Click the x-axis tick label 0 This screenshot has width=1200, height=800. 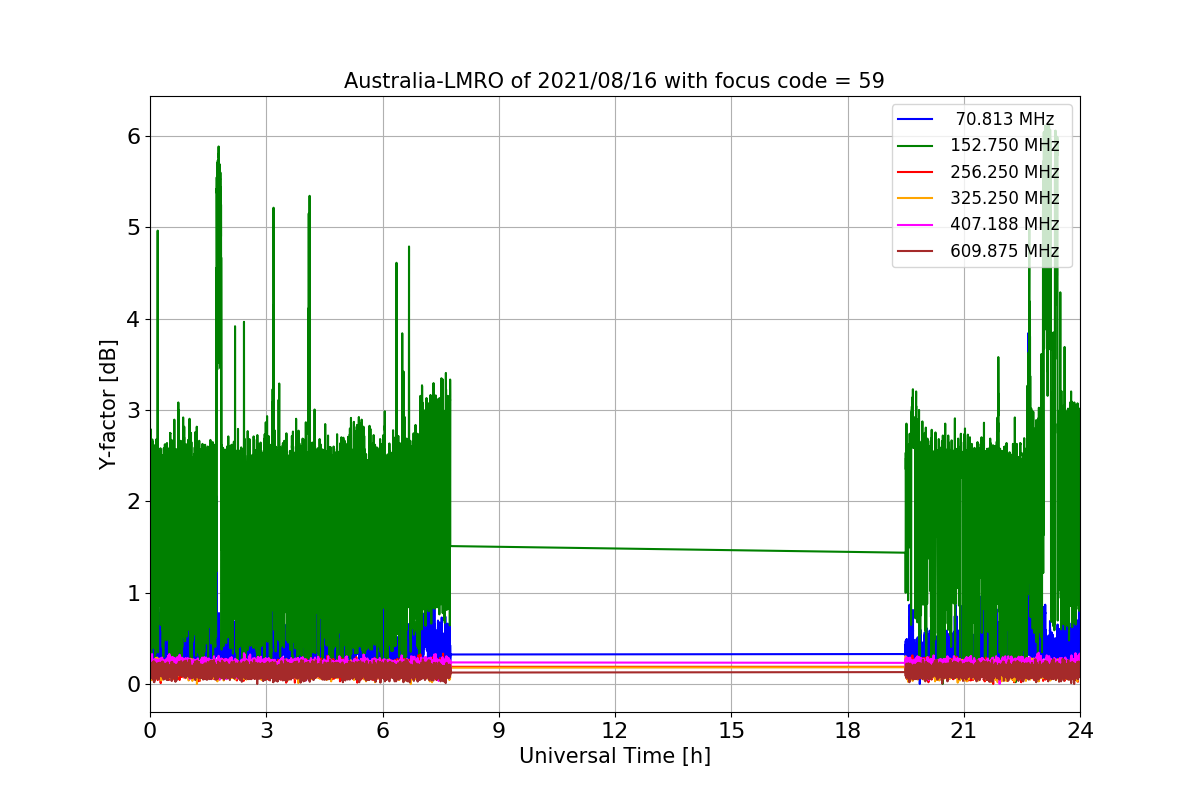150,730
